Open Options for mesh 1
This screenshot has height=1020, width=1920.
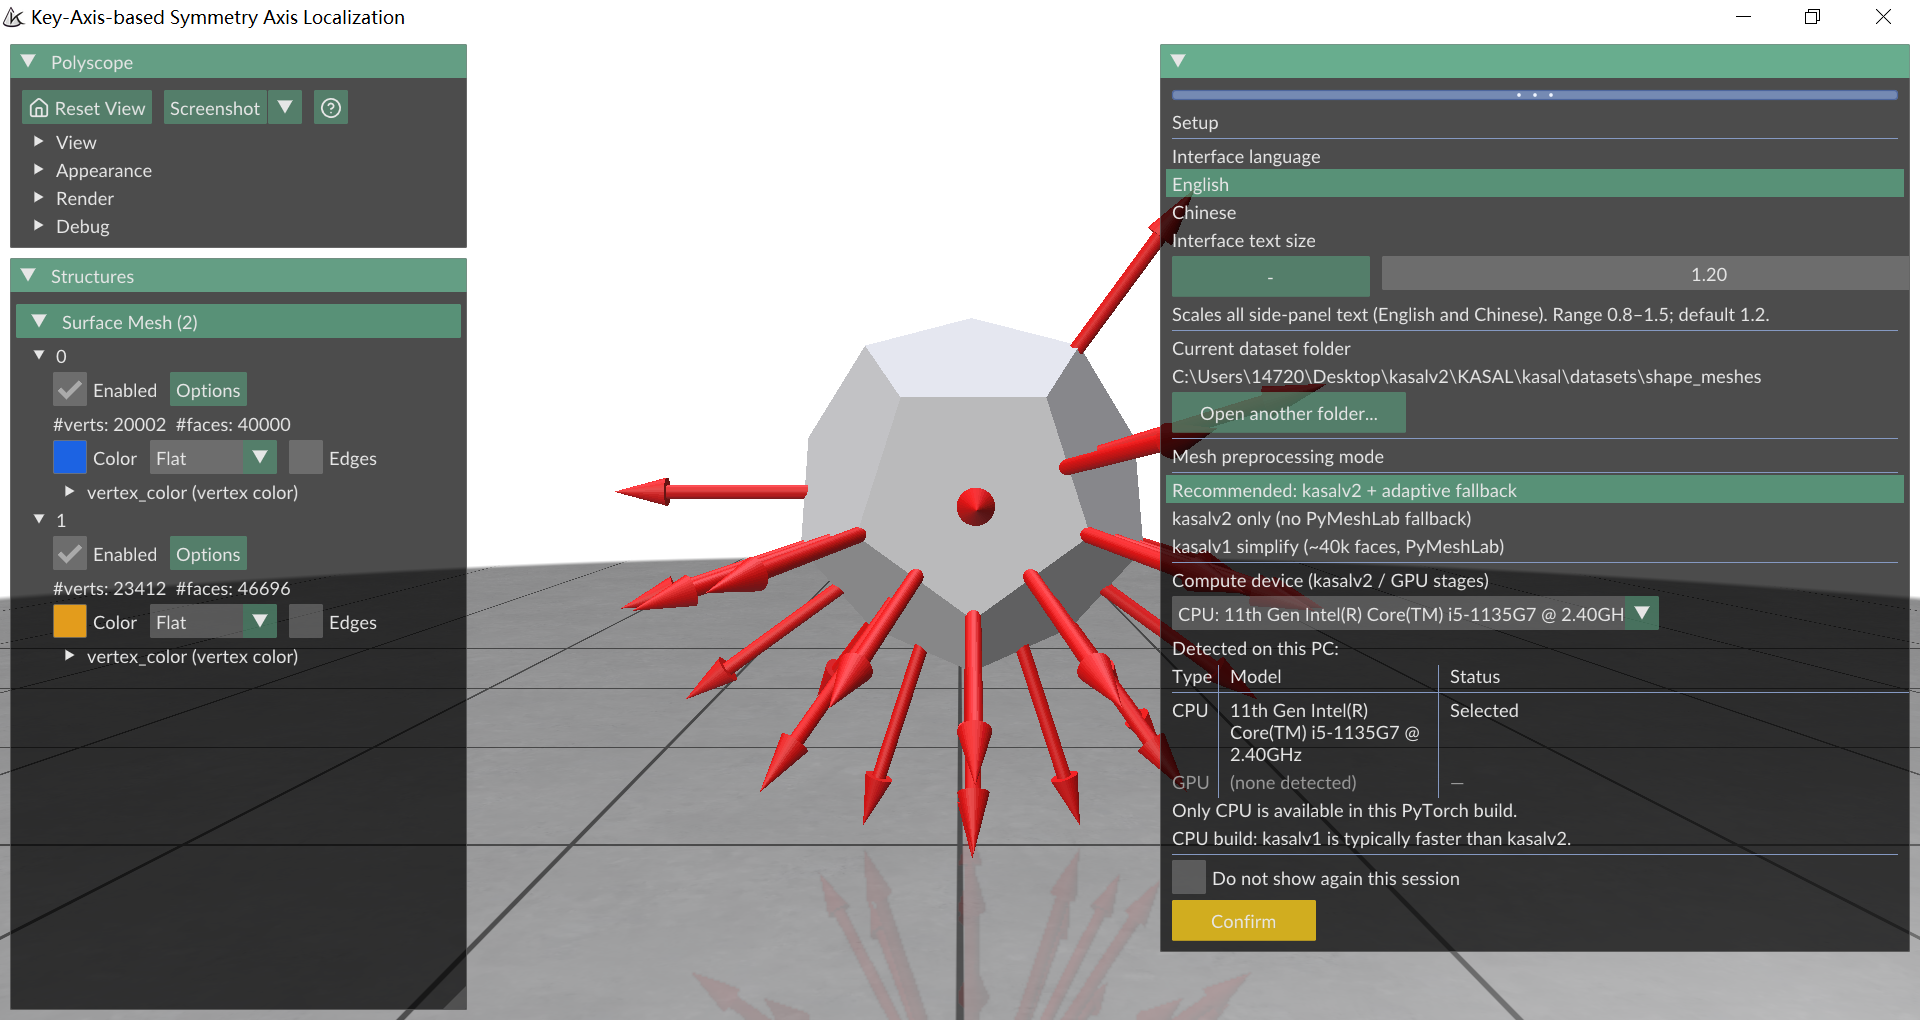point(208,554)
